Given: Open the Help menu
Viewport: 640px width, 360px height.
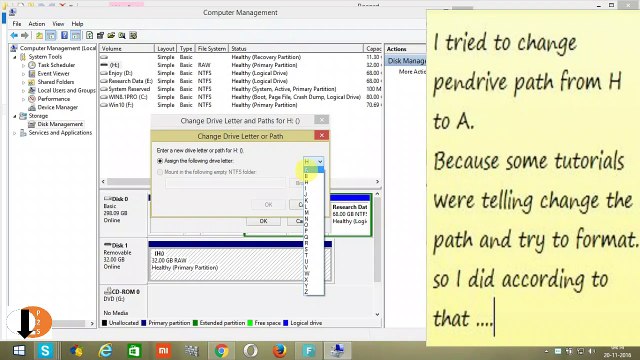Looking at the screenshot, I should 77,24.
